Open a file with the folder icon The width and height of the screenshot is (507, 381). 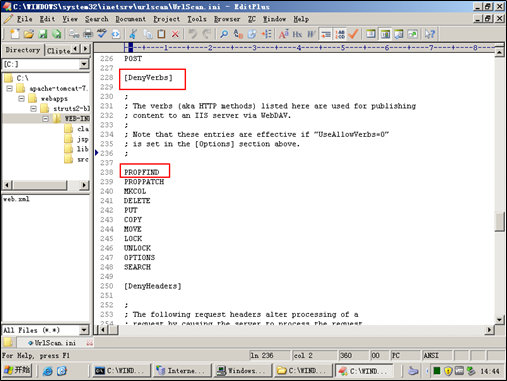[x=29, y=34]
